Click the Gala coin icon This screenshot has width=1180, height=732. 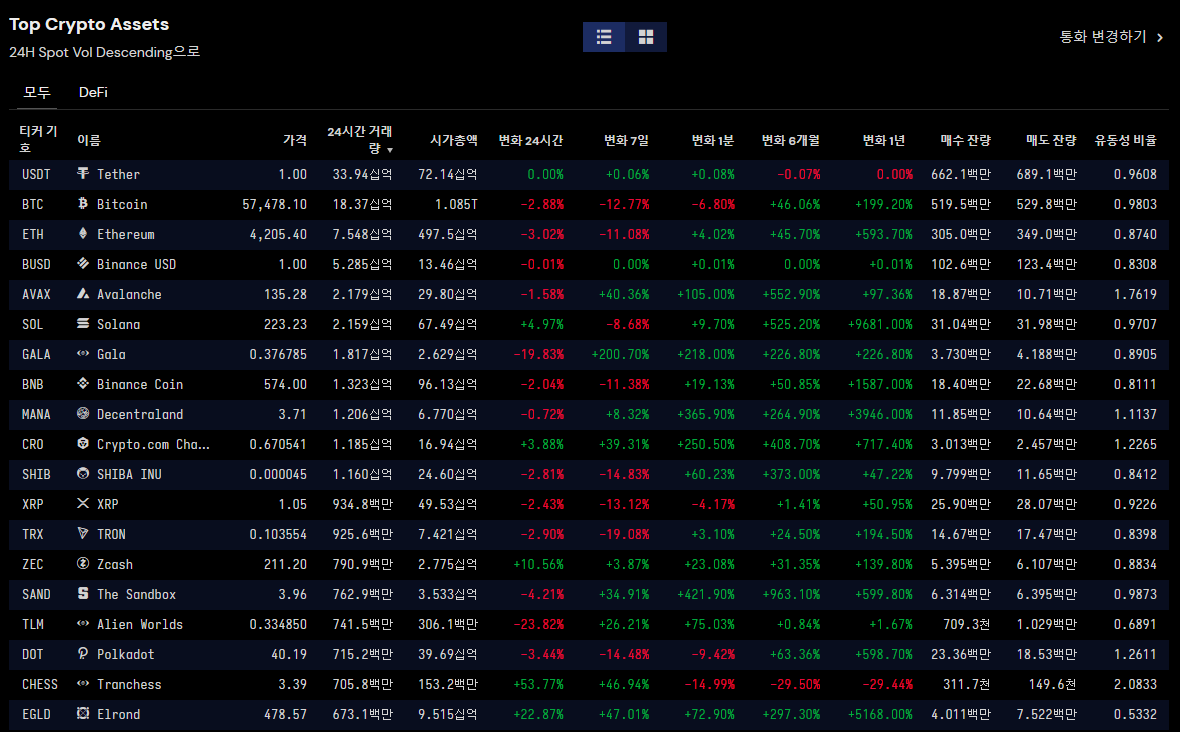[x=83, y=354]
